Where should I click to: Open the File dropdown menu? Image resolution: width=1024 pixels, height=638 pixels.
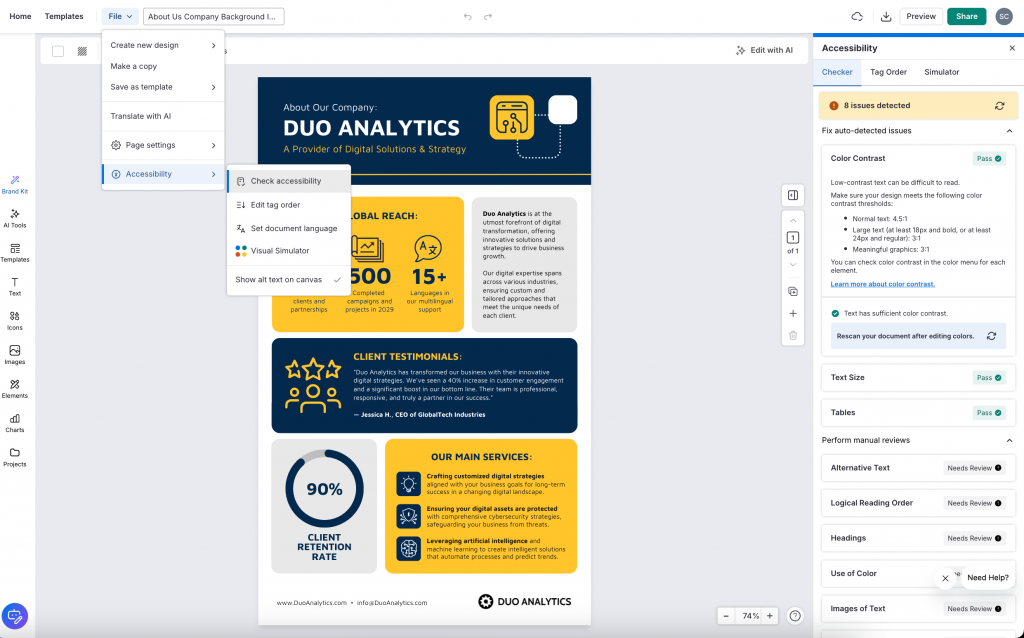(x=120, y=16)
